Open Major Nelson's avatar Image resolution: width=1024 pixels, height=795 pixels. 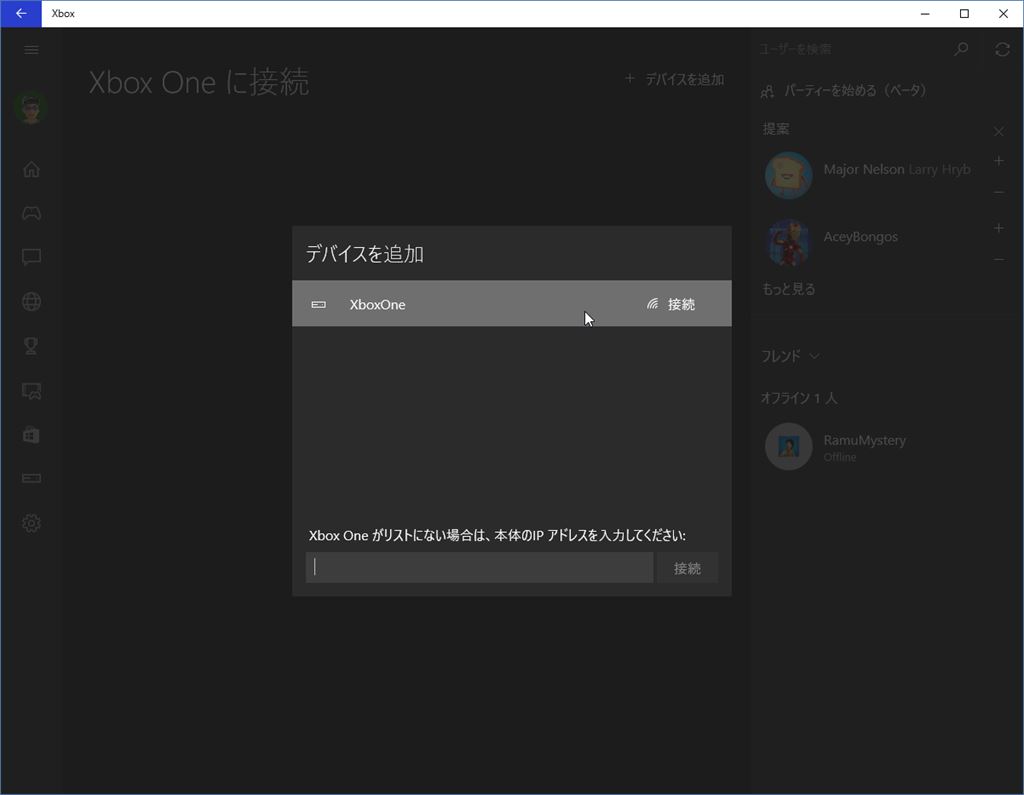tap(788, 176)
